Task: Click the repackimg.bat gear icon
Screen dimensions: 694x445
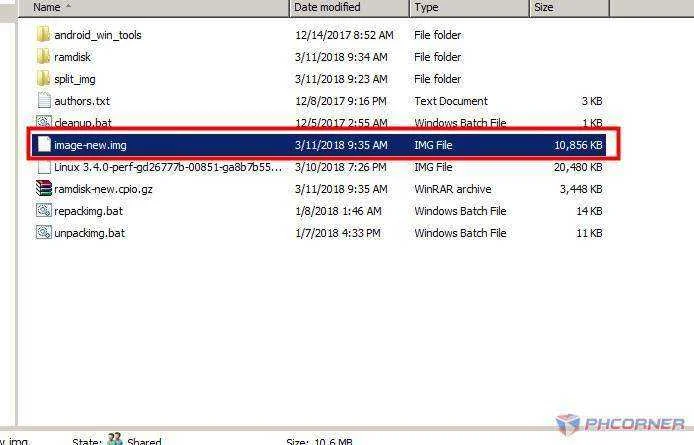Action: (43, 210)
